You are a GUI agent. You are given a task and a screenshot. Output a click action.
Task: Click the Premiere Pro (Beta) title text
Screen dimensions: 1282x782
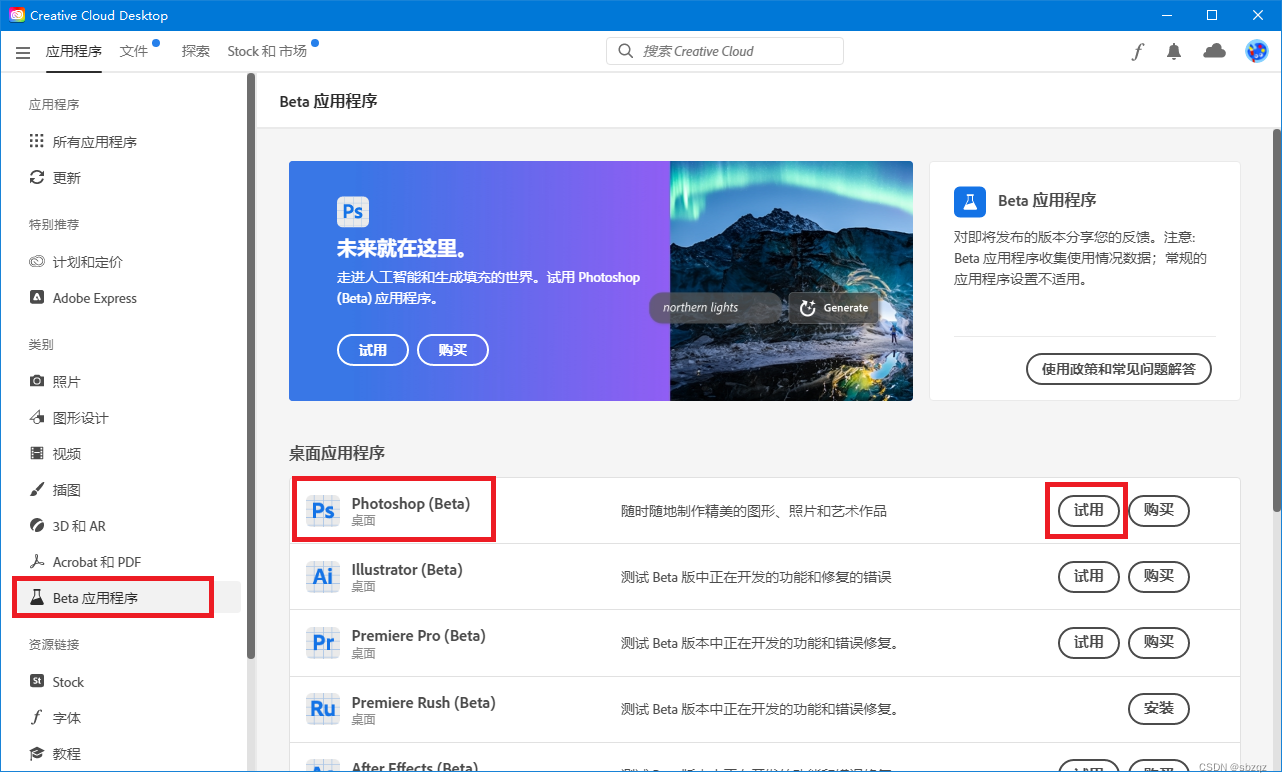[x=418, y=635]
